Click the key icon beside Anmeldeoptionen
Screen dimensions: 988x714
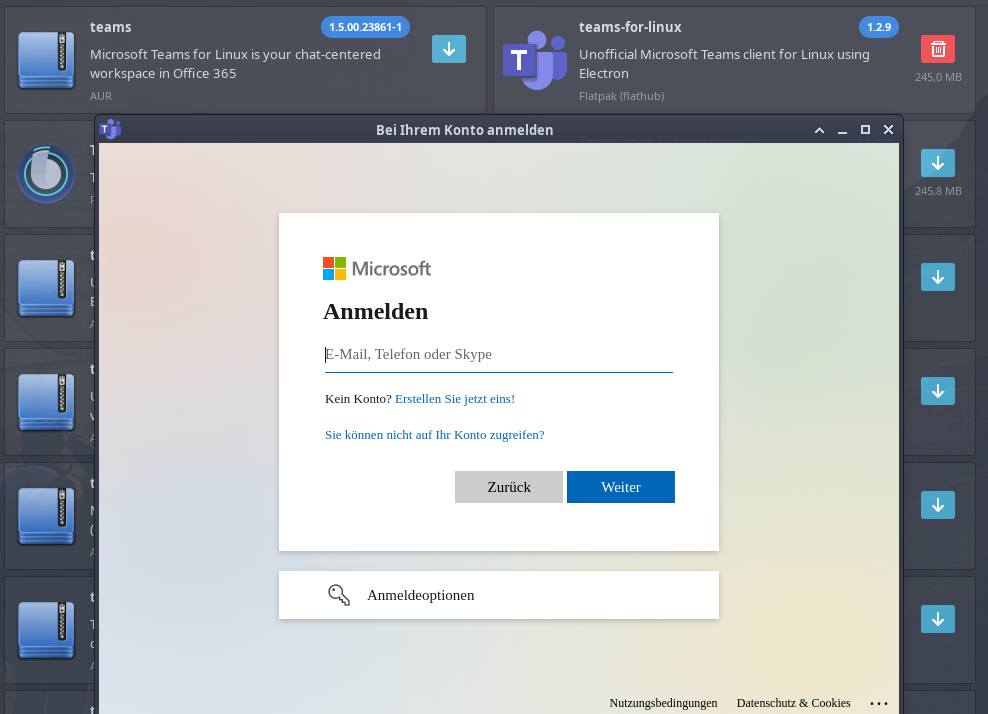(338, 595)
